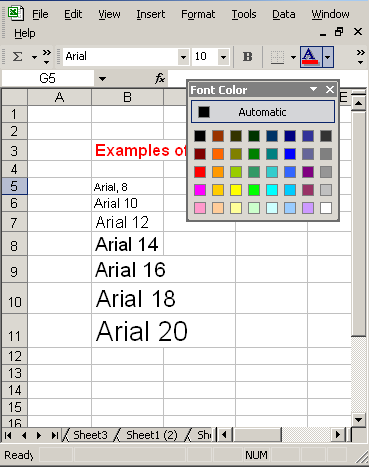This screenshot has height=467, width=369.
Task: Open the Format menu
Action: point(198,14)
